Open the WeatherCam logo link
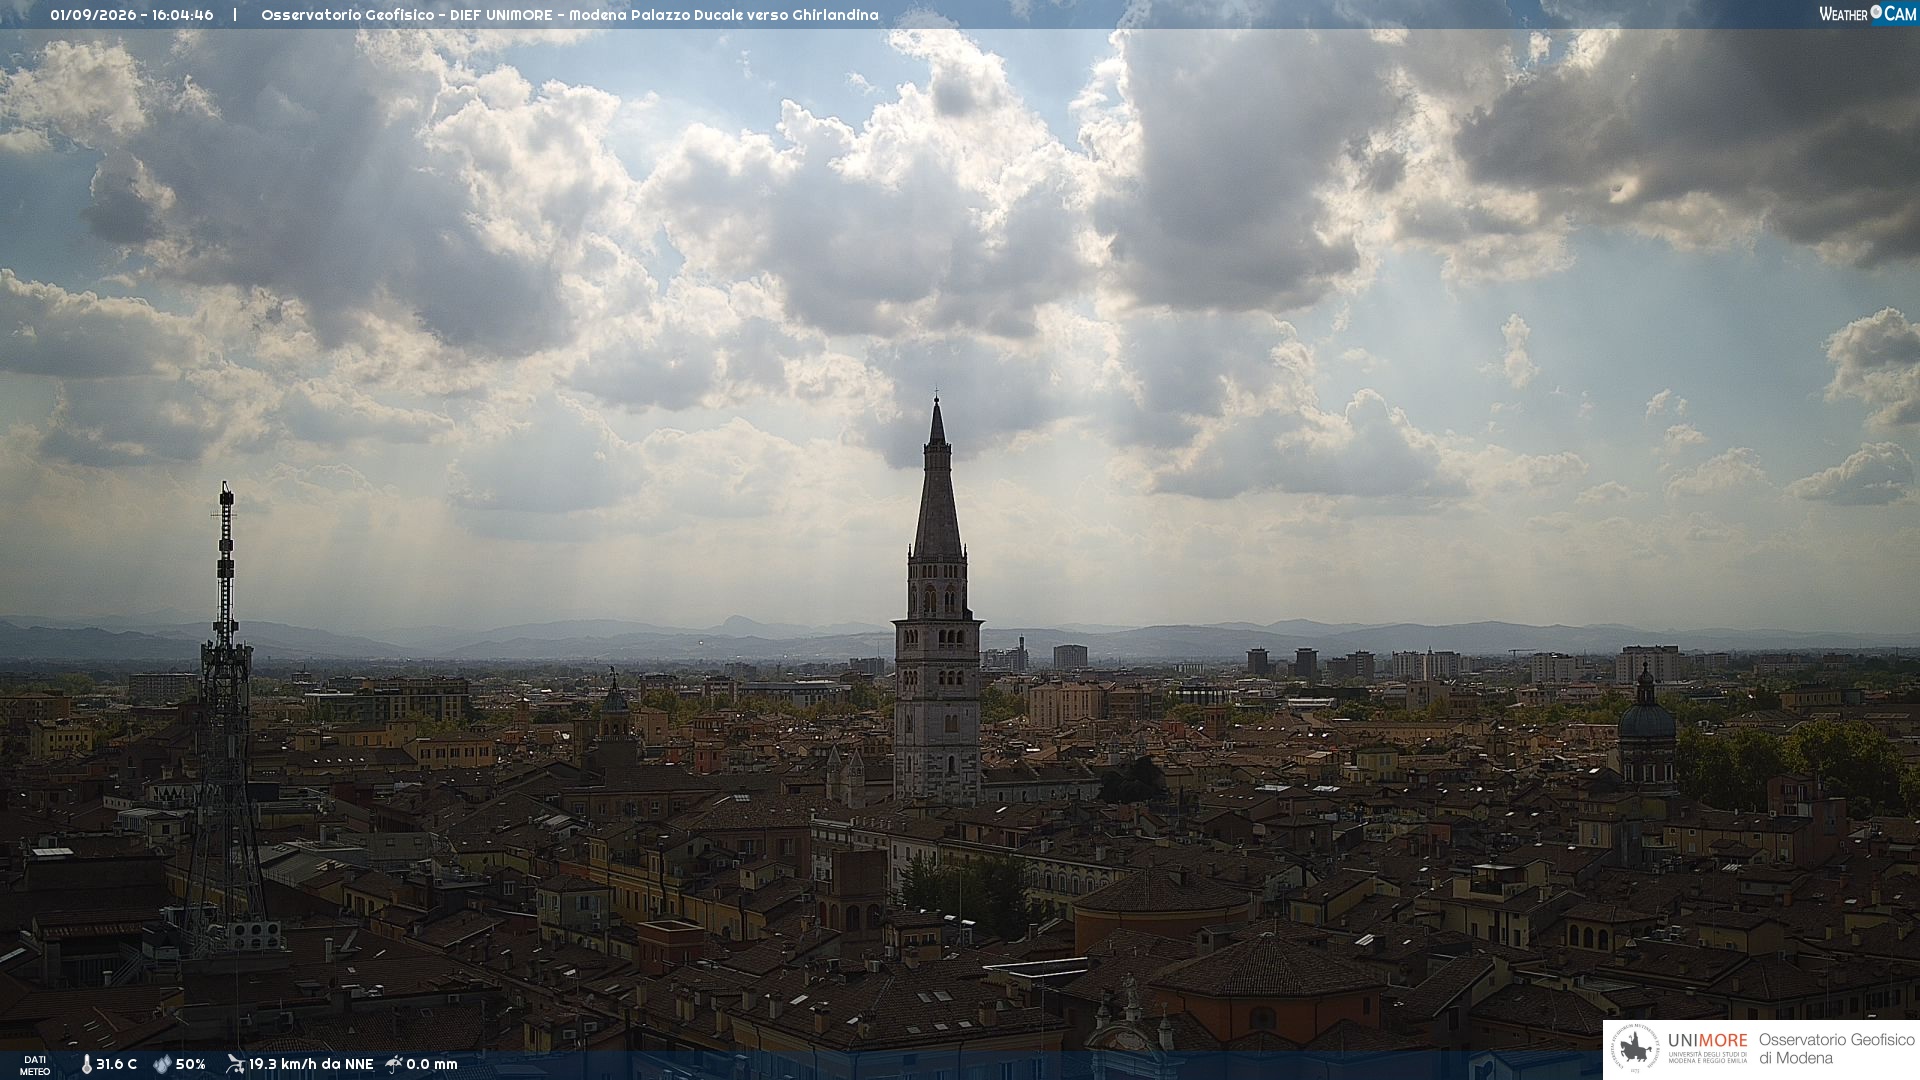This screenshot has width=1920, height=1080. (x=1868, y=13)
